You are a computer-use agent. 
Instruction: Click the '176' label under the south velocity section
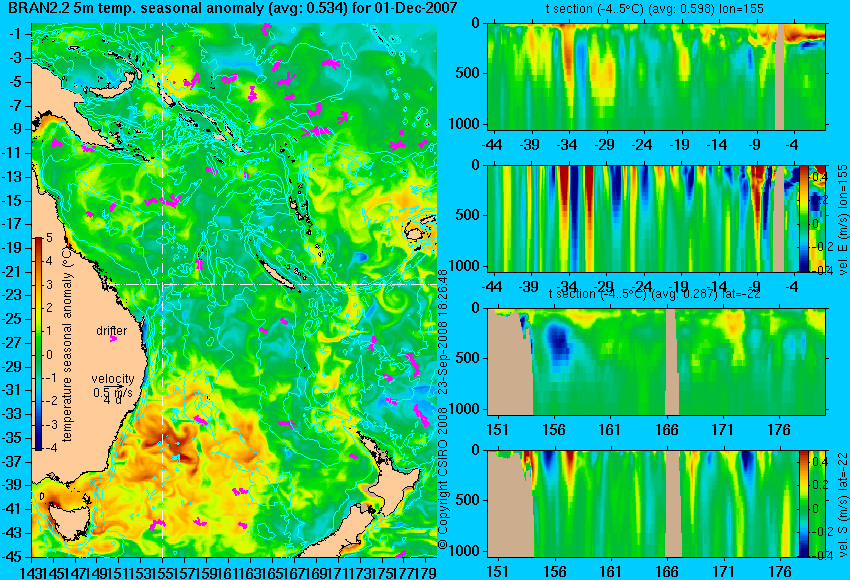[x=779, y=572]
